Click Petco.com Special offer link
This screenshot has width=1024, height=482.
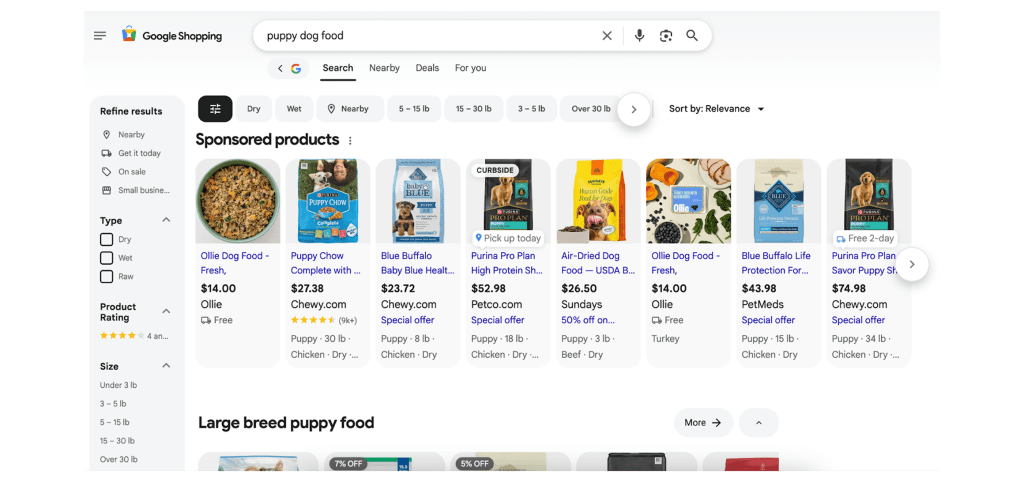coord(498,320)
